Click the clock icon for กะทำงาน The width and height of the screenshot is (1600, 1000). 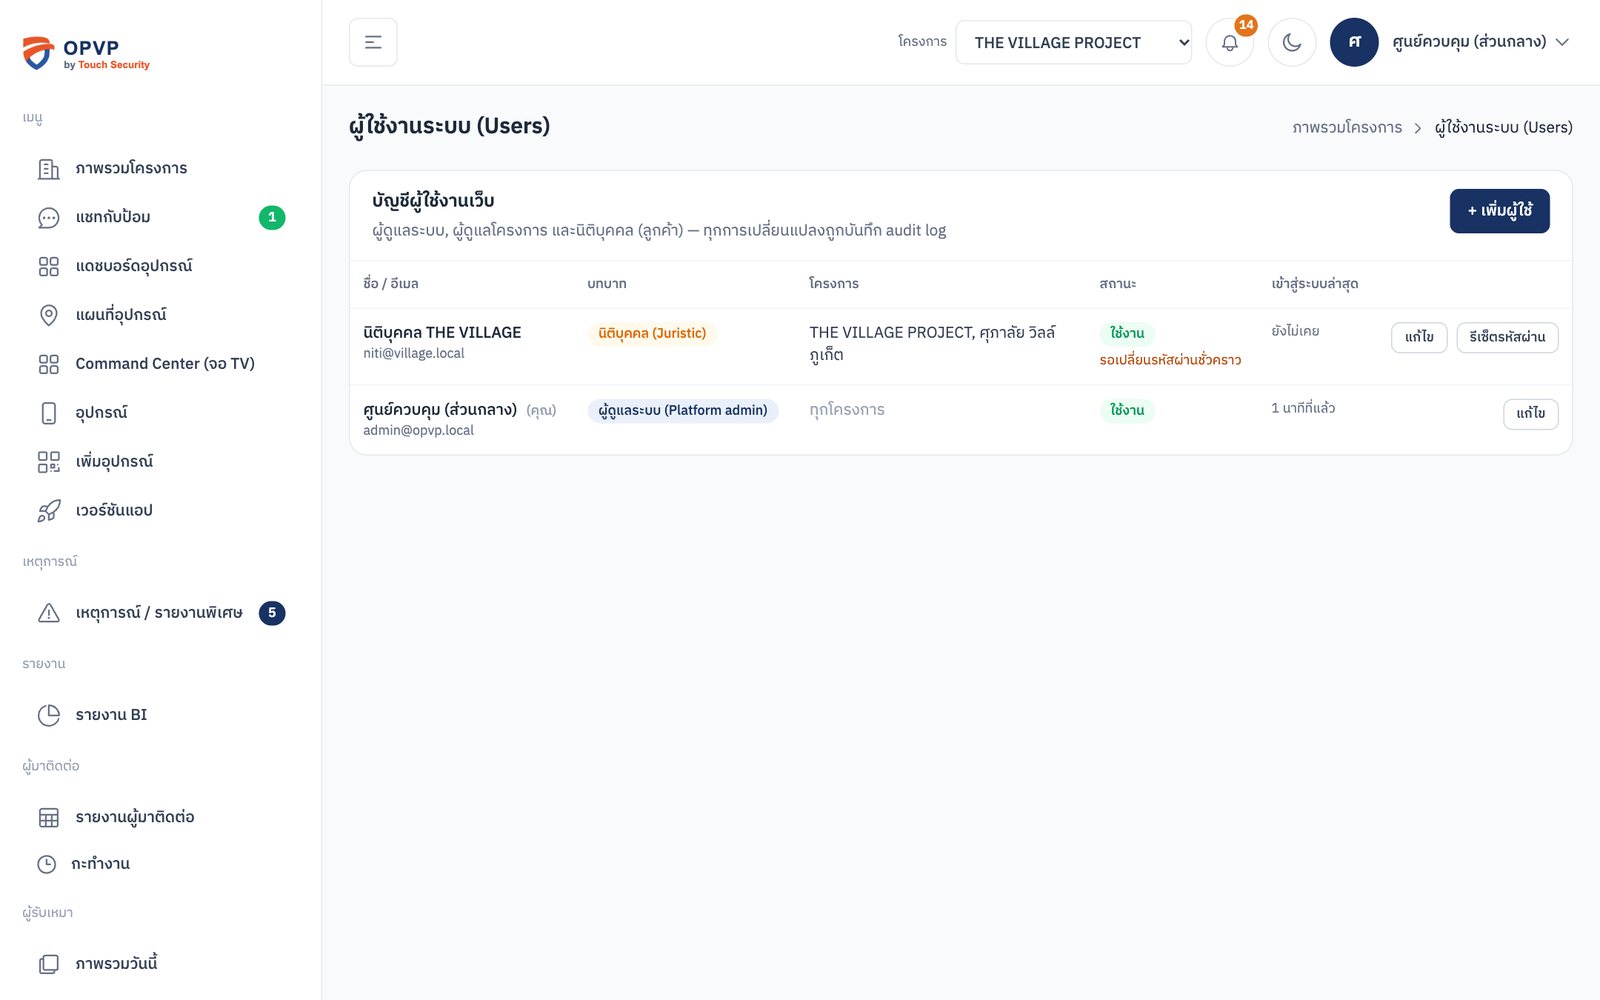coord(46,865)
